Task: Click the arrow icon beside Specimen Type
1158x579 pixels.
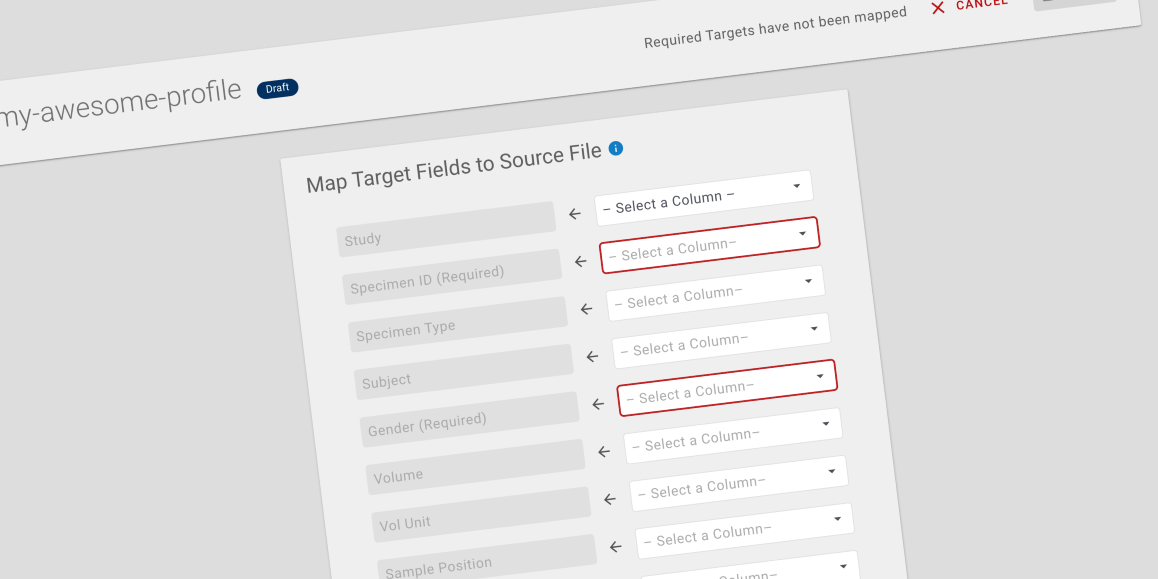Action: coord(586,309)
